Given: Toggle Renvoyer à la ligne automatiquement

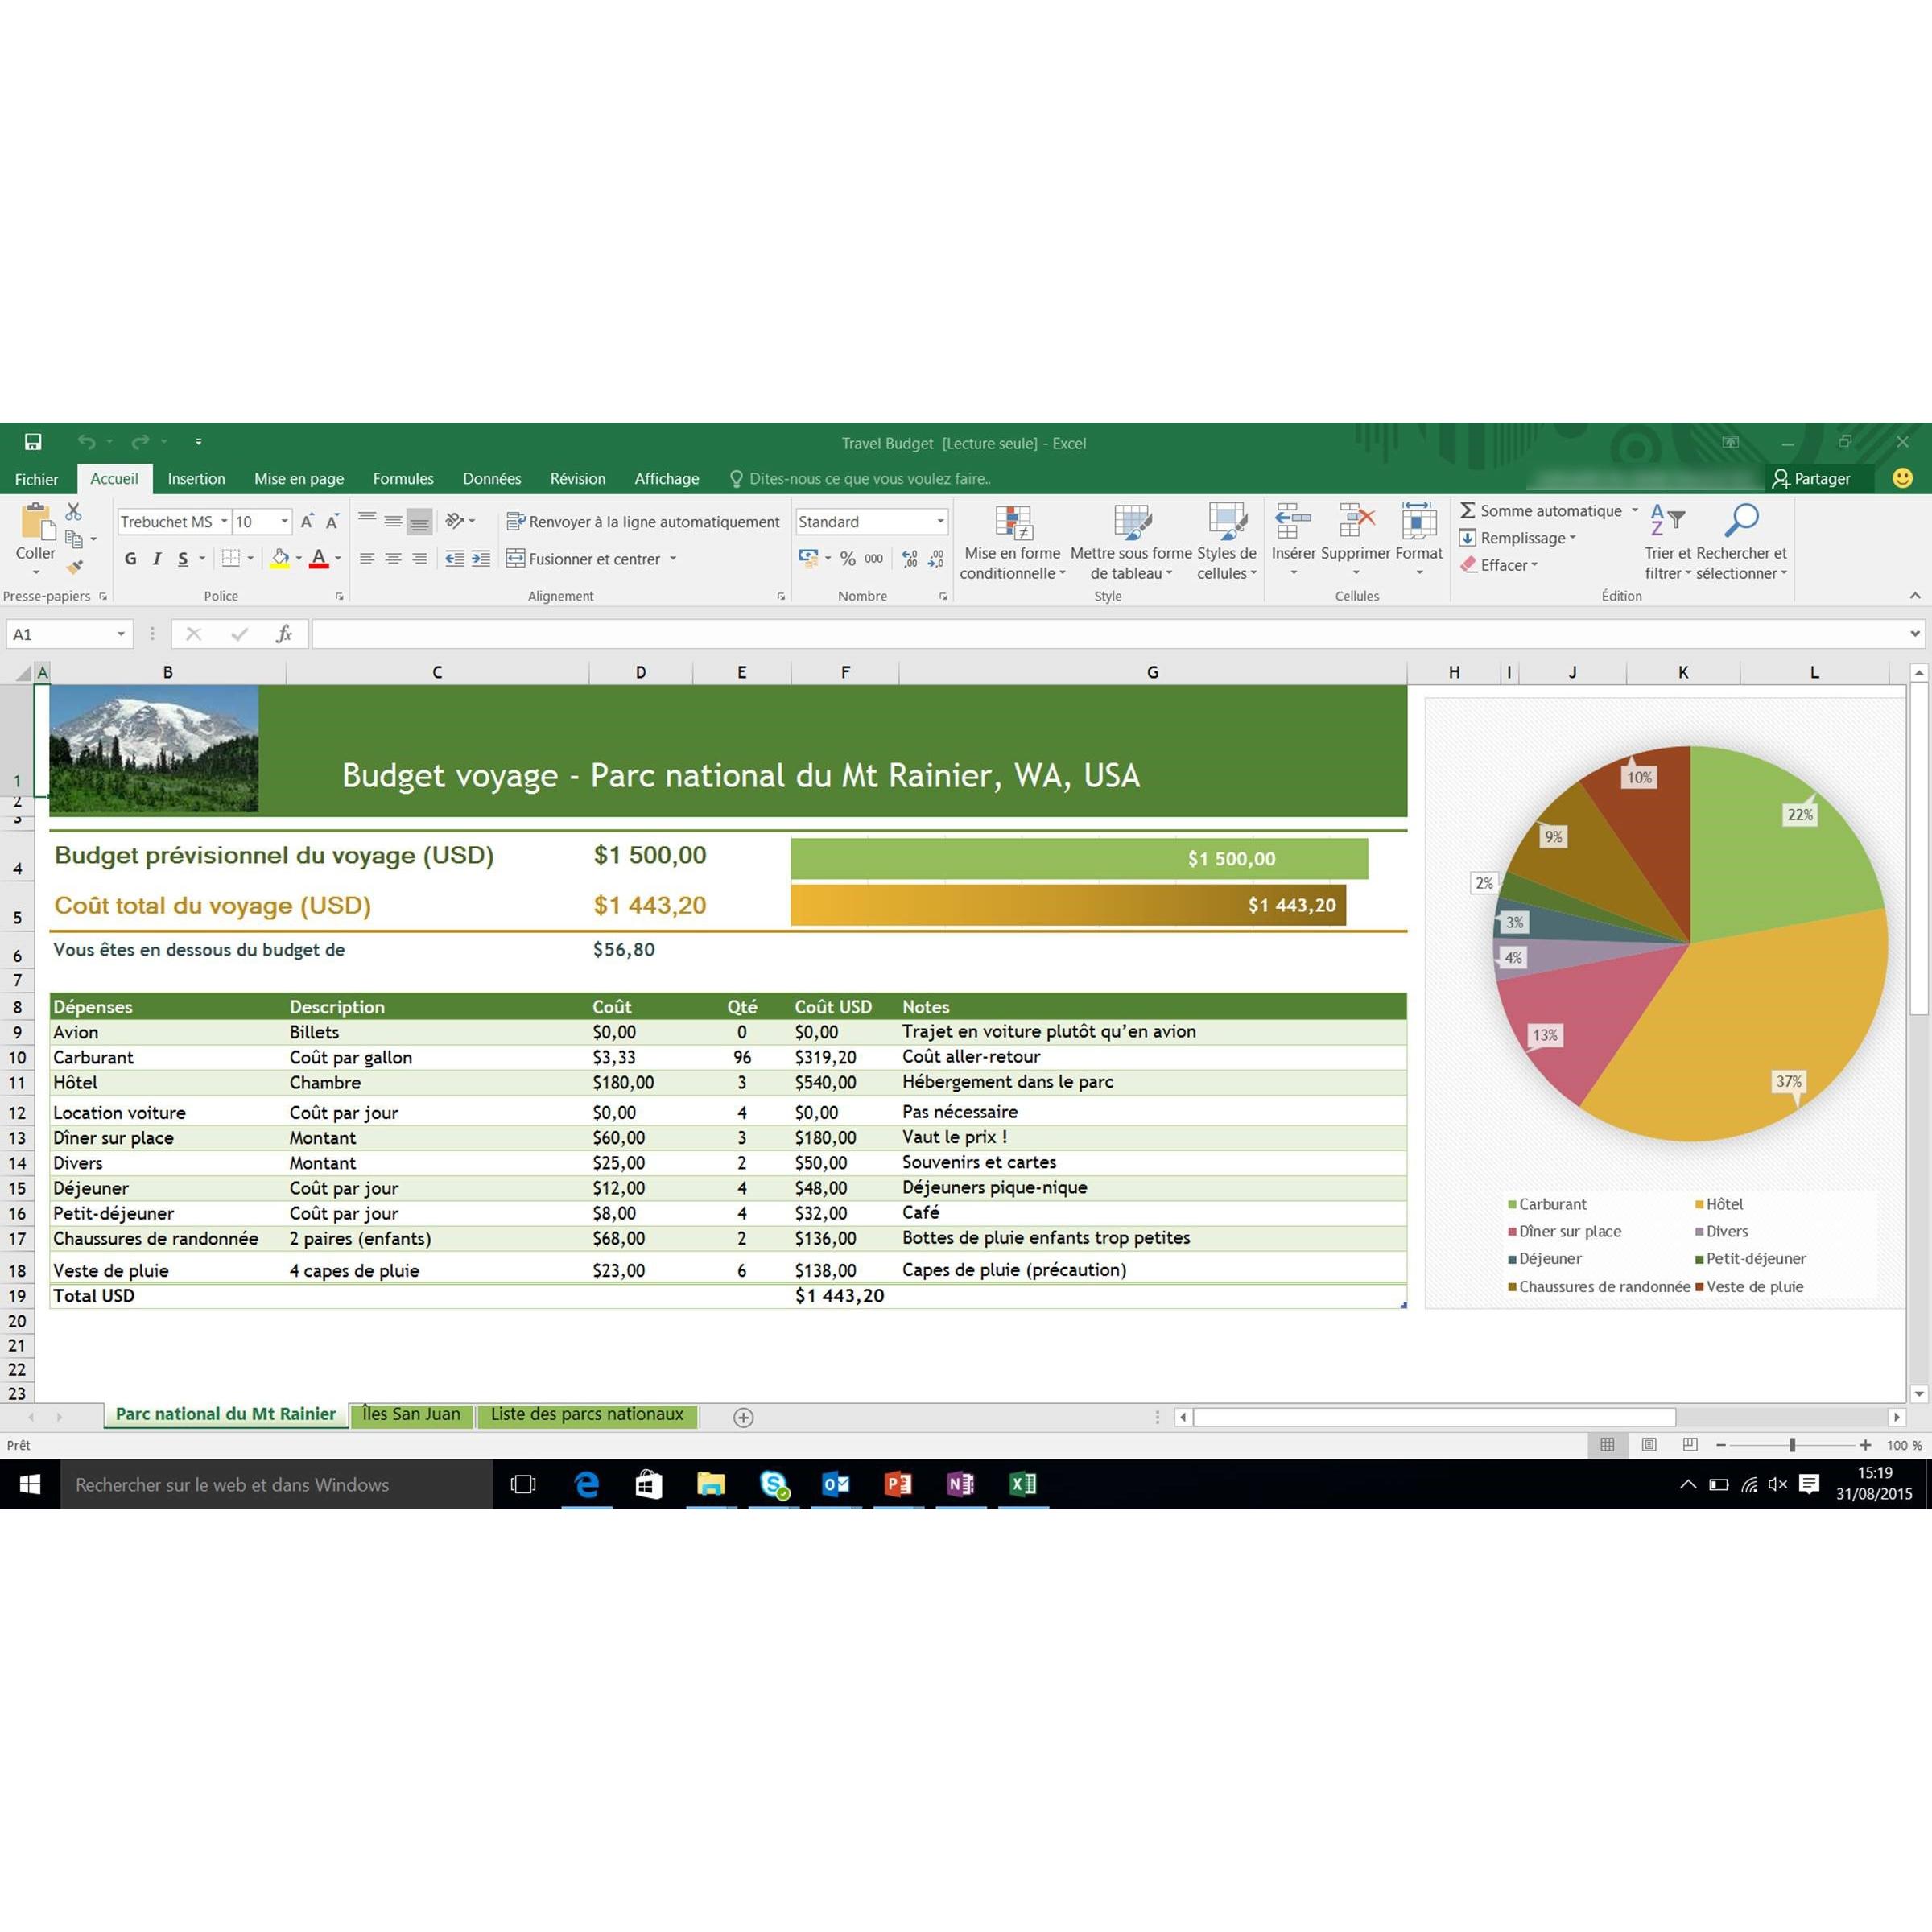Looking at the screenshot, I should [x=643, y=521].
